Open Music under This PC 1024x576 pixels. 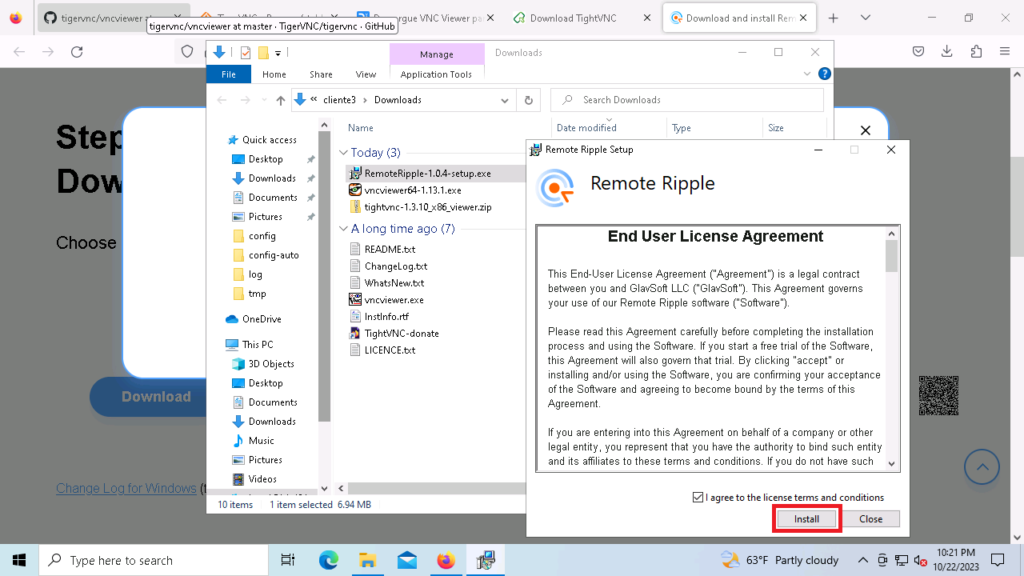pos(261,441)
